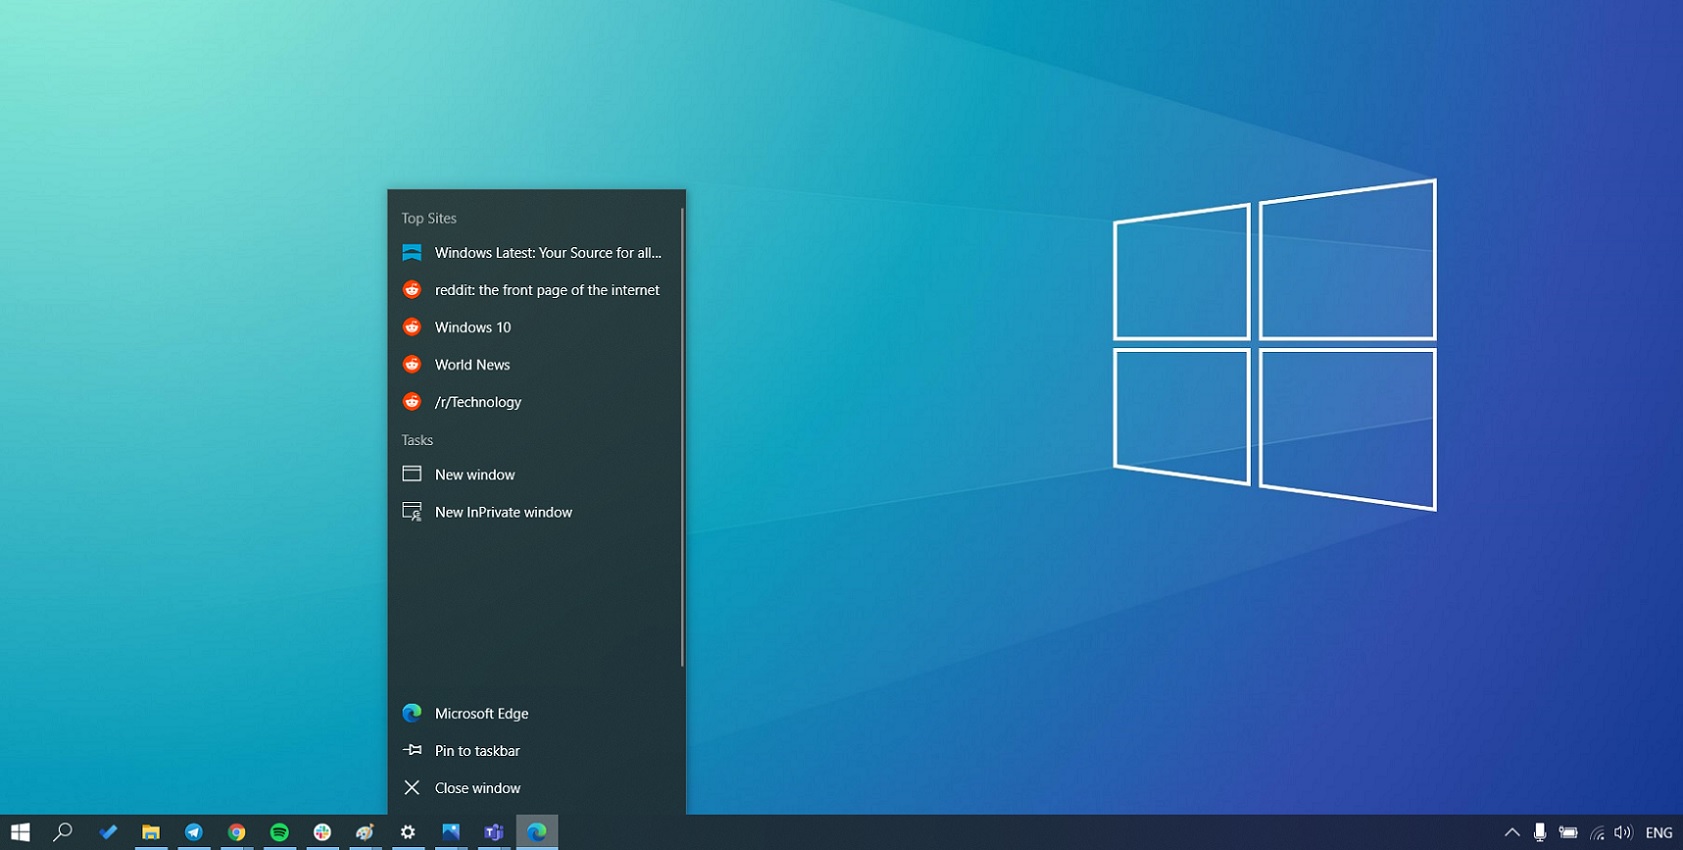Switch input language via ENG indicator
This screenshot has height=850, width=1683.
[x=1659, y=832]
